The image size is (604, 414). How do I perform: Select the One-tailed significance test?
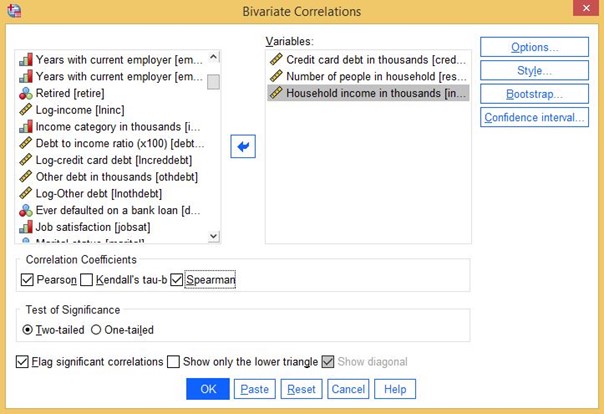[96, 329]
